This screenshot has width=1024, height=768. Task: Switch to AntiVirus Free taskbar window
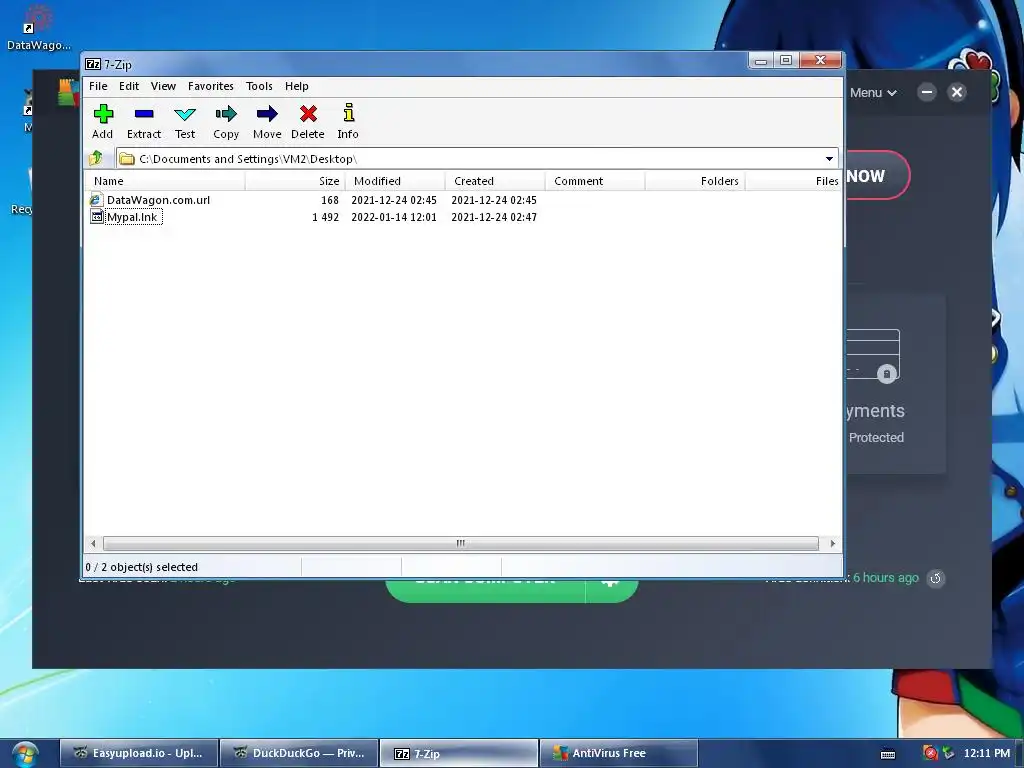(x=619, y=754)
